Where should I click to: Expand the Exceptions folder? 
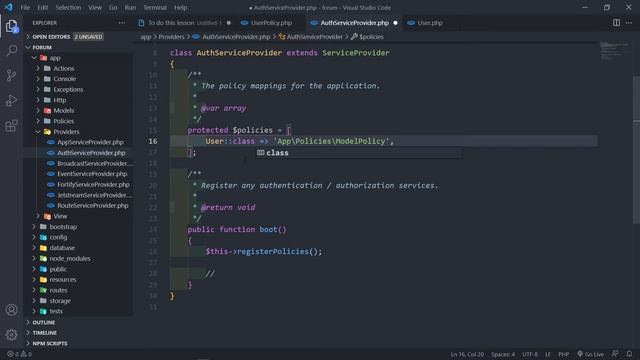pos(68,89)
